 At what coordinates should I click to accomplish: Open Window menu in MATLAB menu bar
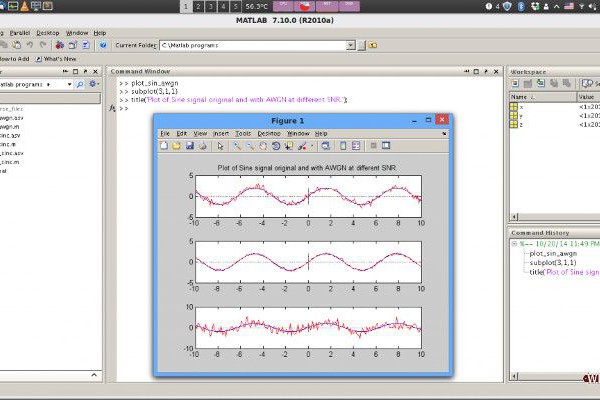point(77,33)
